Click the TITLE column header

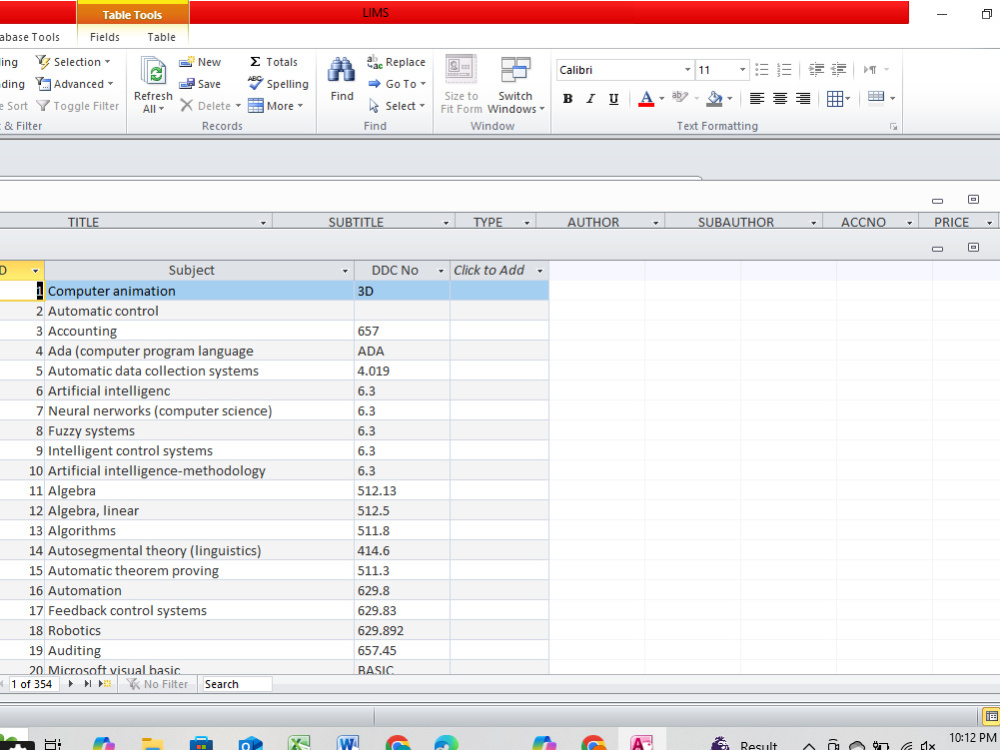click(84, 222)
